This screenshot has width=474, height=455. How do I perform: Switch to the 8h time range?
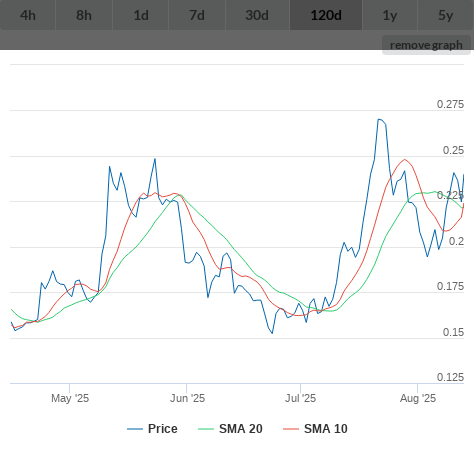84,15
